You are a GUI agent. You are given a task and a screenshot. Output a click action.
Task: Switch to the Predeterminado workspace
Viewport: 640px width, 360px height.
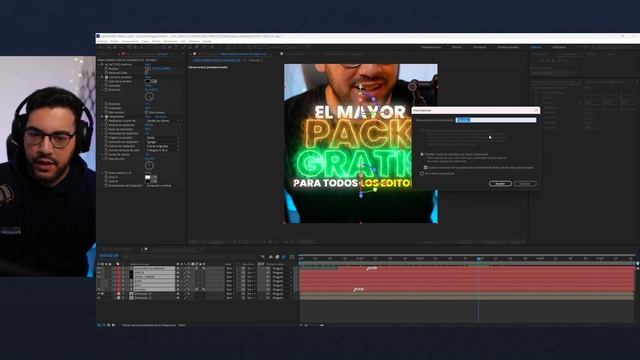point(431,47)
